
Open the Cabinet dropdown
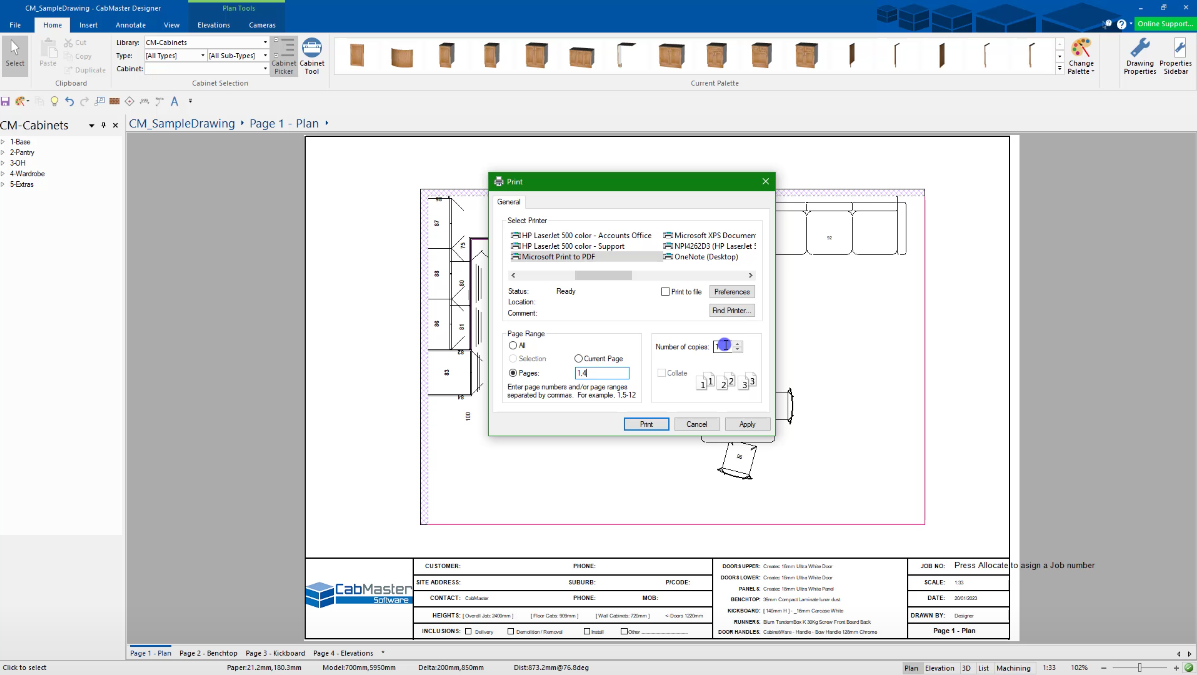click(x=265, y=68)
